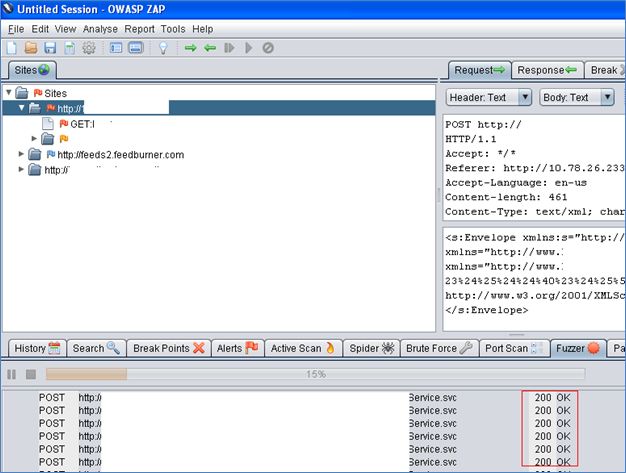Click the green right arrow break icon
Screen dimensions: 626x473
(190, 48)
